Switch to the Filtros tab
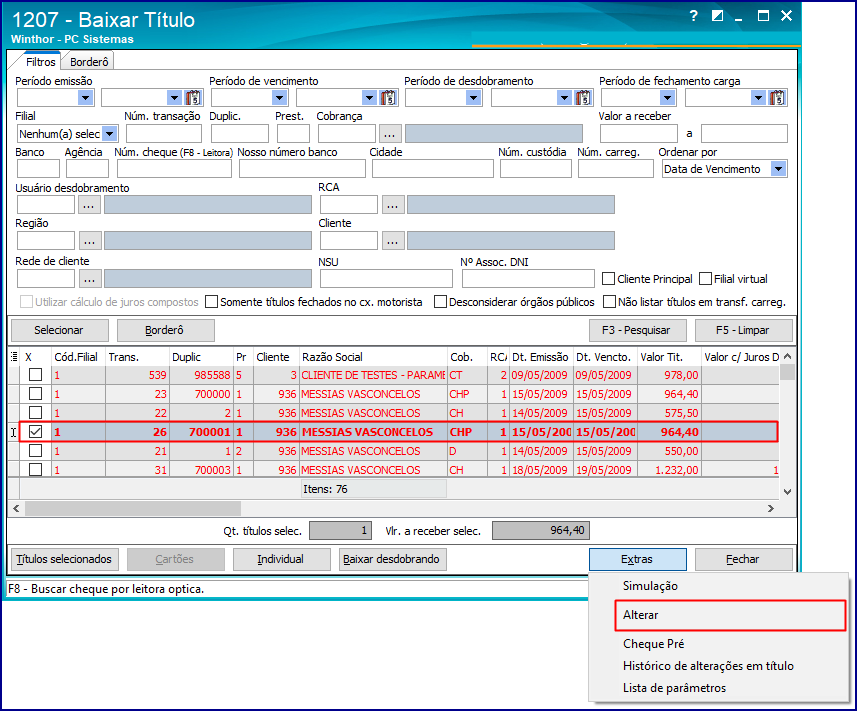The height and width of the screenshot is (711, 857). coord(40,62)
